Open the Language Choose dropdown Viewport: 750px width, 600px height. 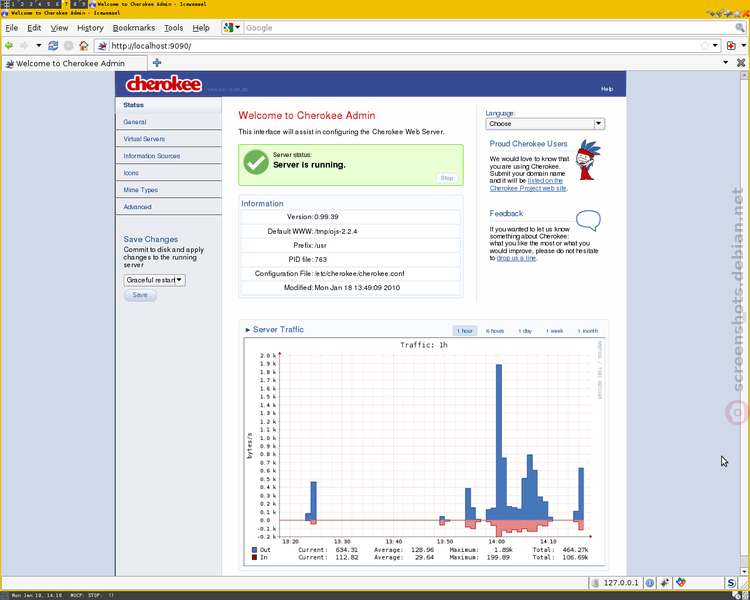[545, 123]
